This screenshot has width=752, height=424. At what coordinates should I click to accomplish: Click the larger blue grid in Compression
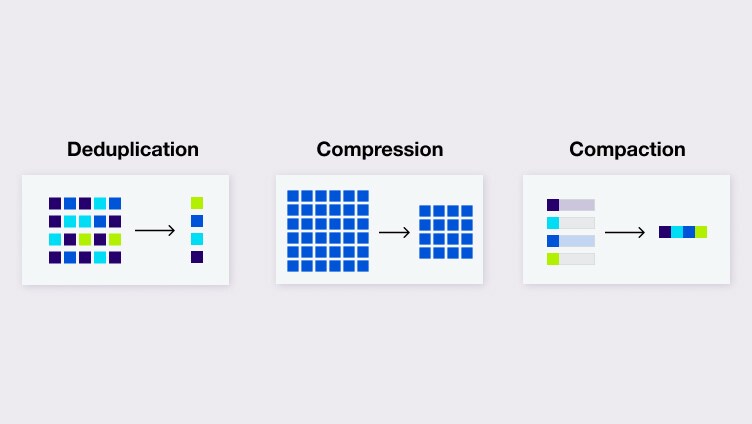tap(328, 231)
